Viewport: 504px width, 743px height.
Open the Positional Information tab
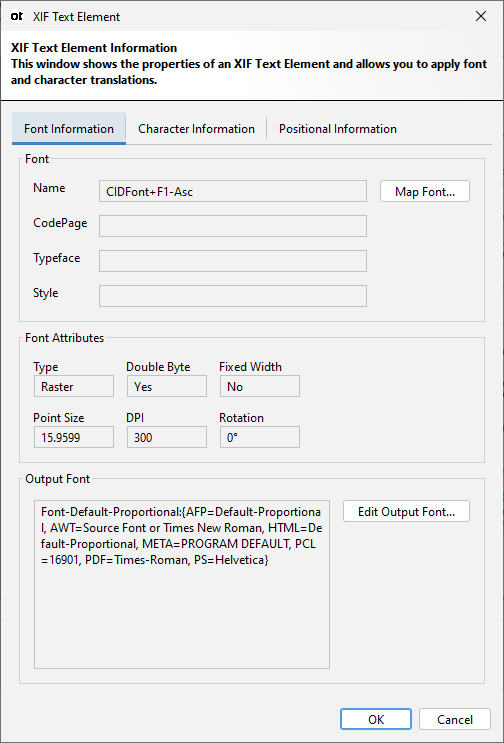(x=338, y=129)
